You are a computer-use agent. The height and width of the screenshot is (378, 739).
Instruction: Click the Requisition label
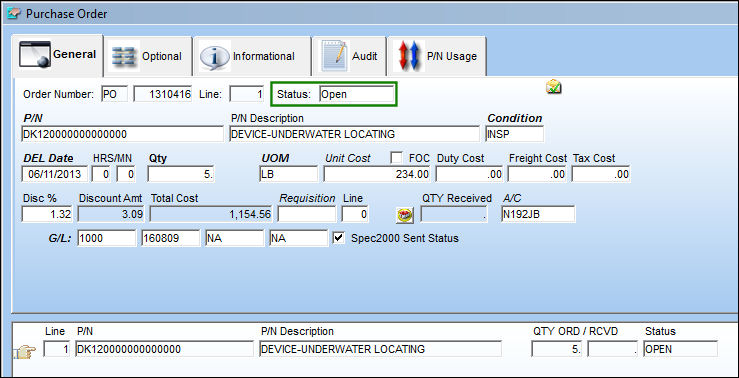point(307,198)
